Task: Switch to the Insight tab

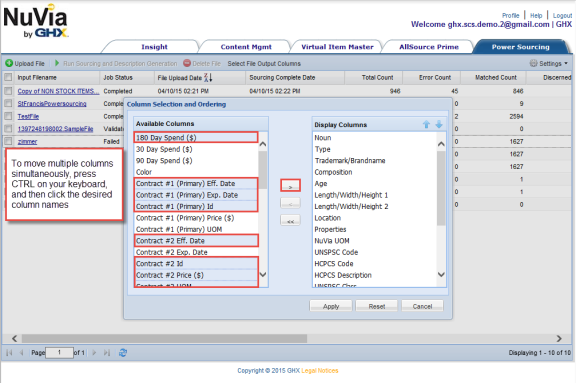Action: [154, 47]
